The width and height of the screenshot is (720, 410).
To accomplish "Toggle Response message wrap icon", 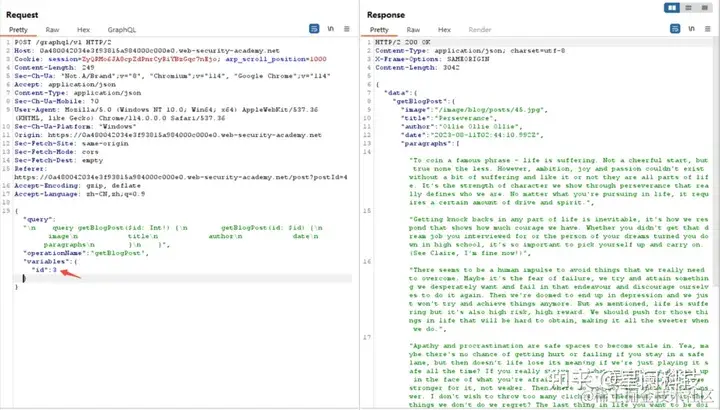I will (675, 29).
